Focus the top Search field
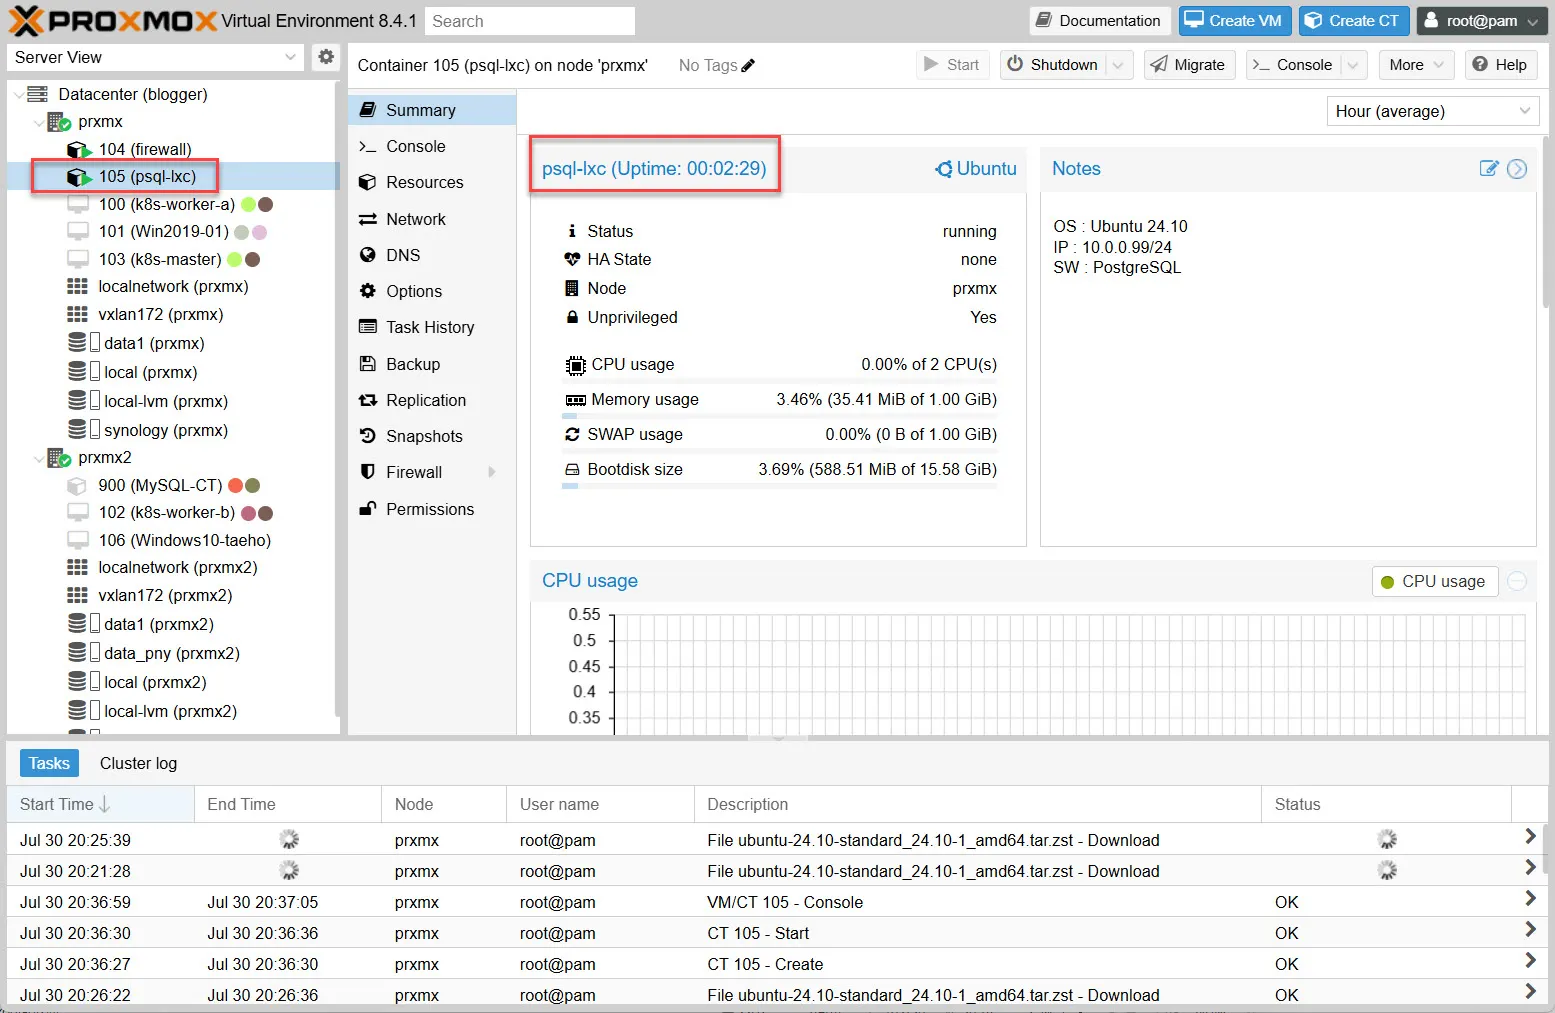The height and width of the screenshot is (1013, 1555). (x=529, y=21)
